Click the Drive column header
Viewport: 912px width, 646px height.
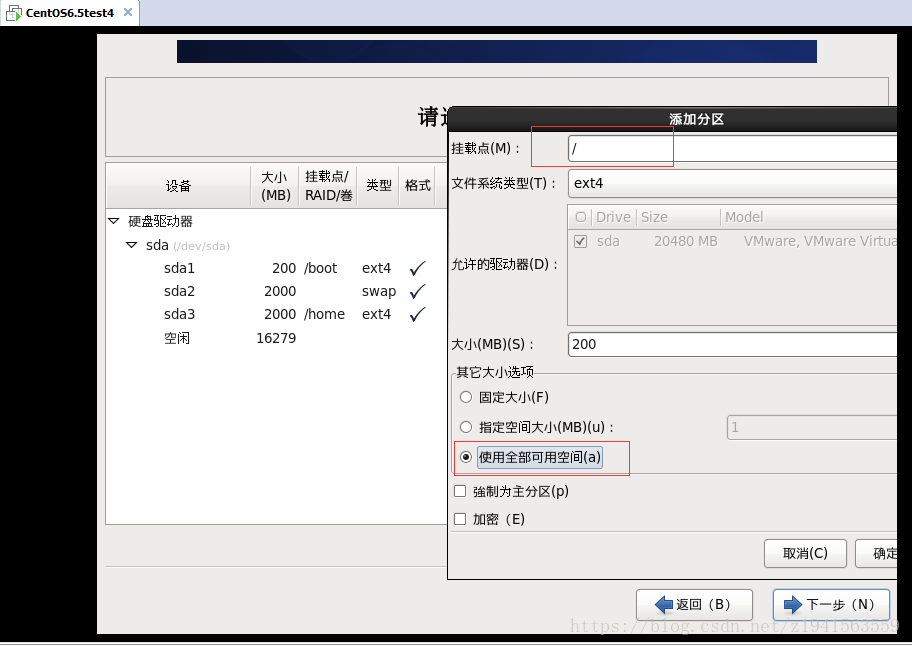pos(614,217)
